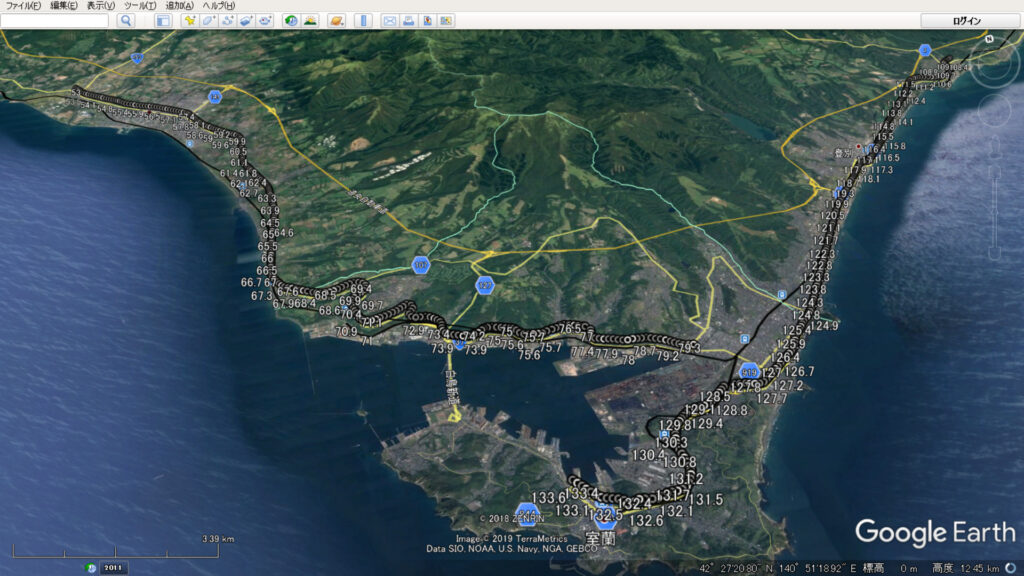Click the search magnifier button
The width and height of the screenshot is (1024, 576).
click(x=126, y=20)
